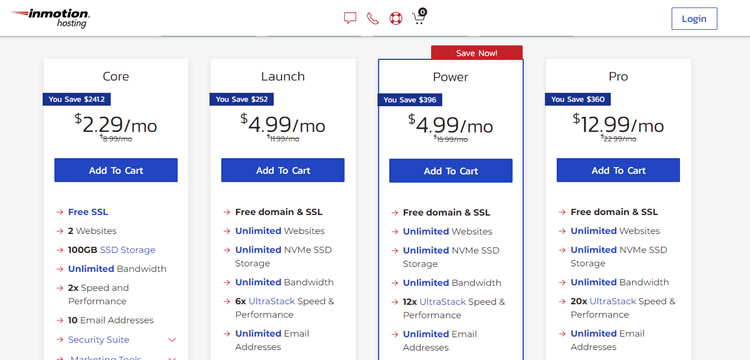Click the phone call icon

click(x=373, y=18)
